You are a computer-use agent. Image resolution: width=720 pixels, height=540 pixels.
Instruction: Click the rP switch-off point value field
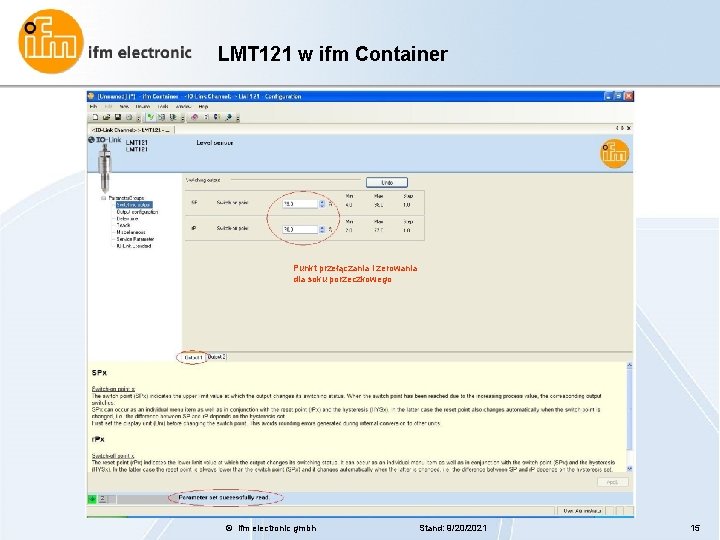pos(300,229)
